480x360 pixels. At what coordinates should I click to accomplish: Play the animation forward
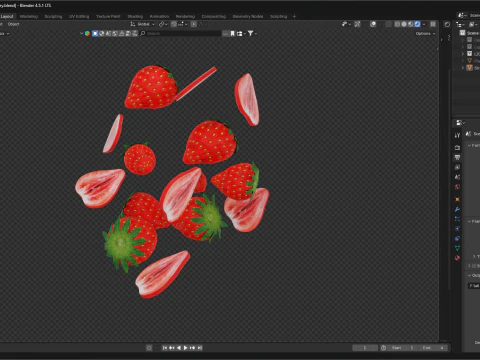pyautogui.click(x=186, y=348)
